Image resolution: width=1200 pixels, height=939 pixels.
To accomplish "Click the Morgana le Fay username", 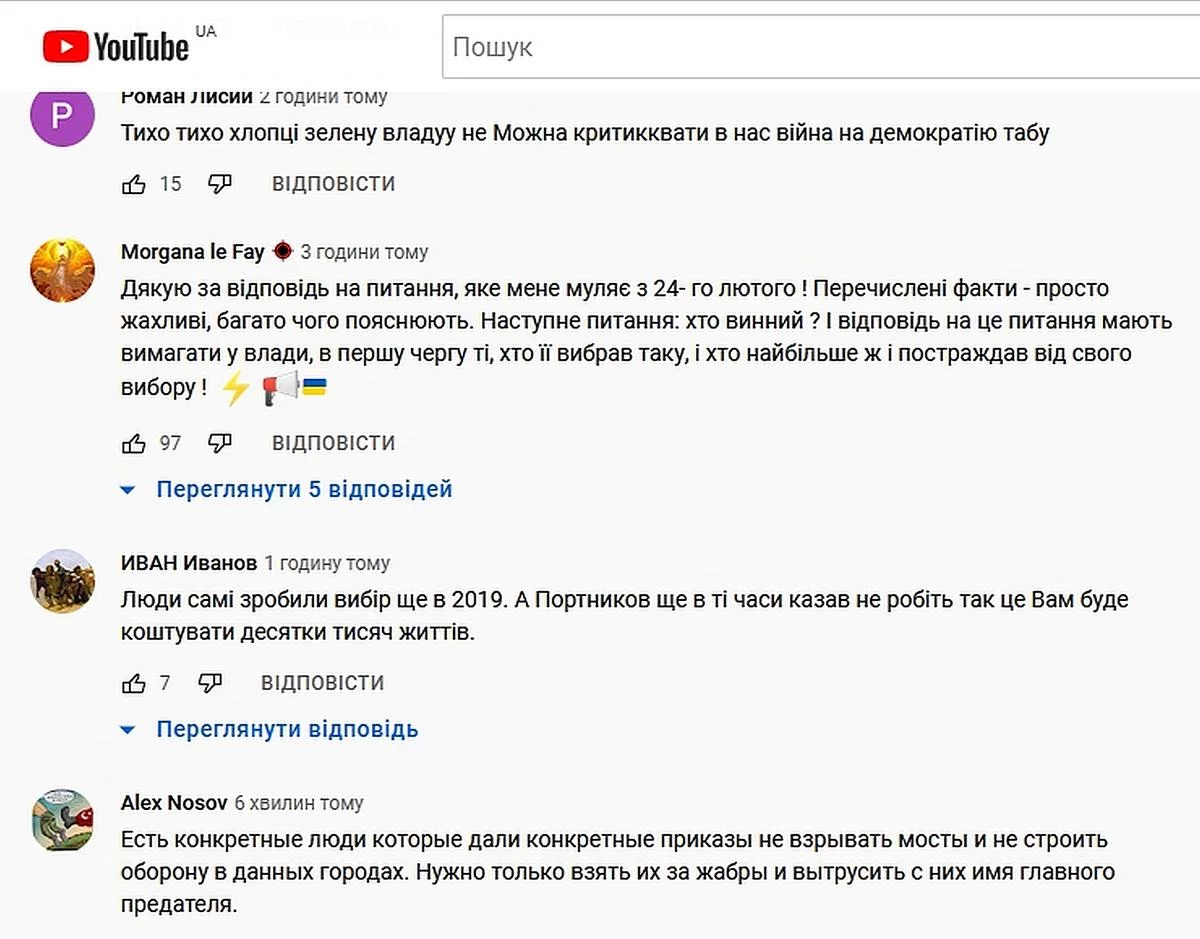I will click(x=192, y=252).
